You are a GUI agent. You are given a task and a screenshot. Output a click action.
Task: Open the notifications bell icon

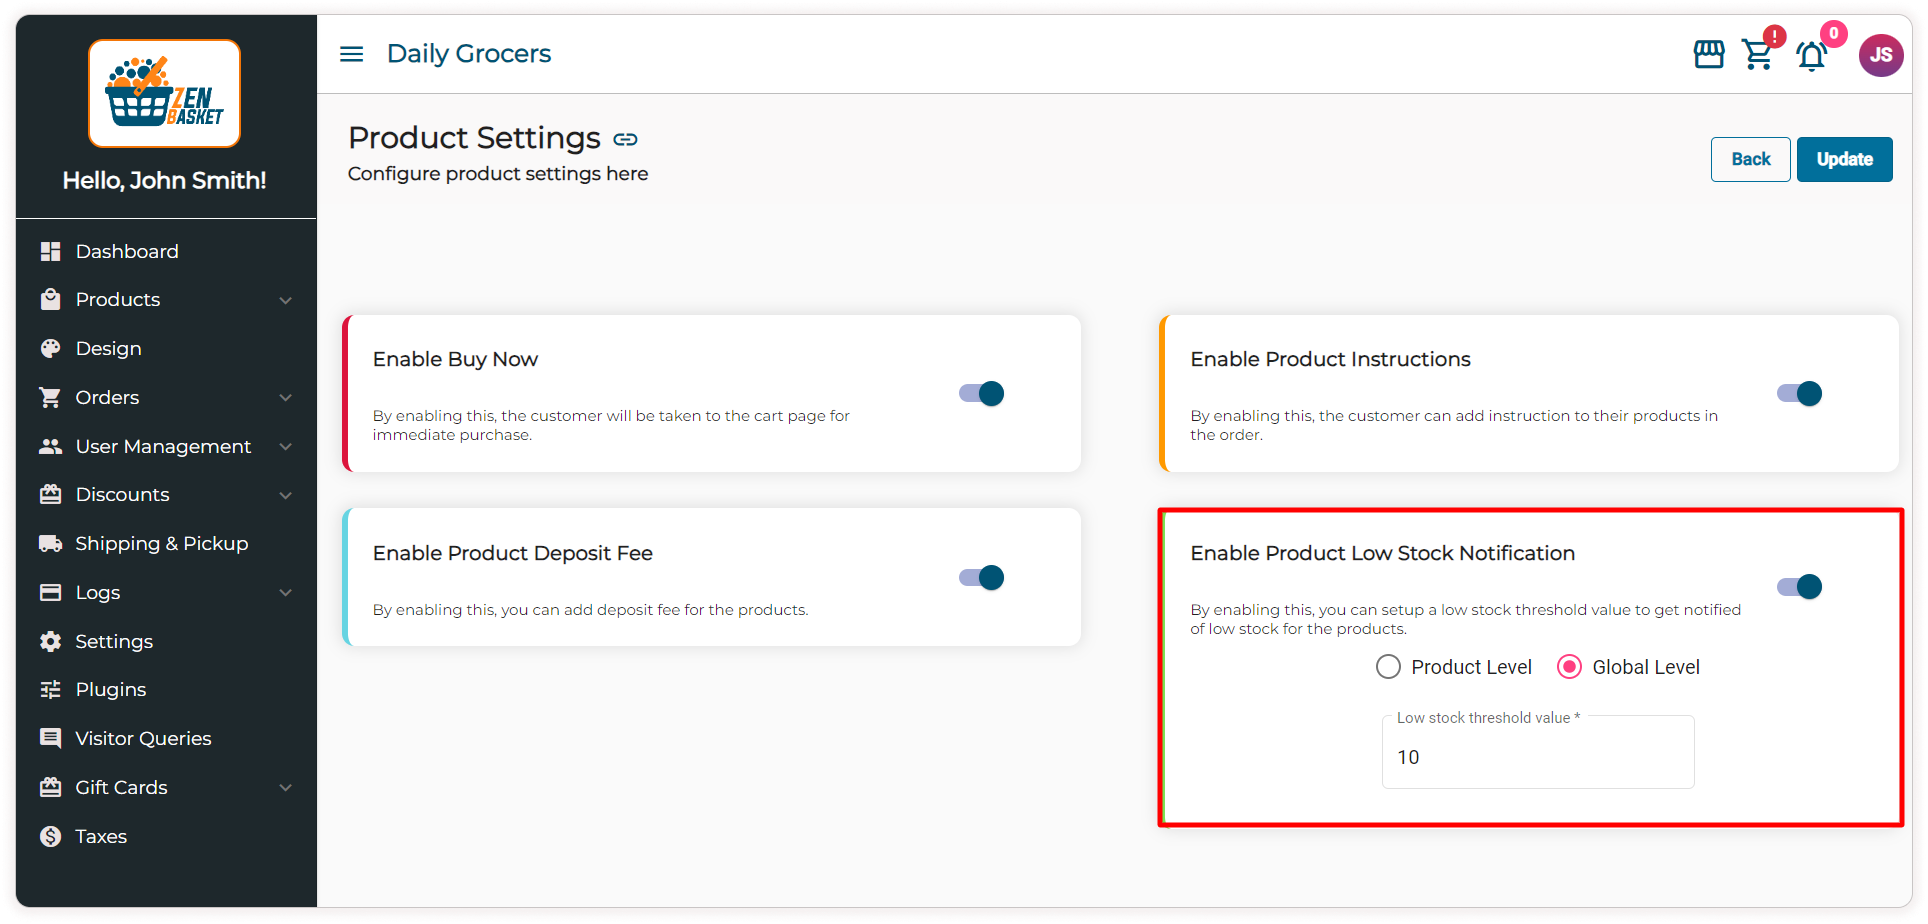pos(1811,56)
